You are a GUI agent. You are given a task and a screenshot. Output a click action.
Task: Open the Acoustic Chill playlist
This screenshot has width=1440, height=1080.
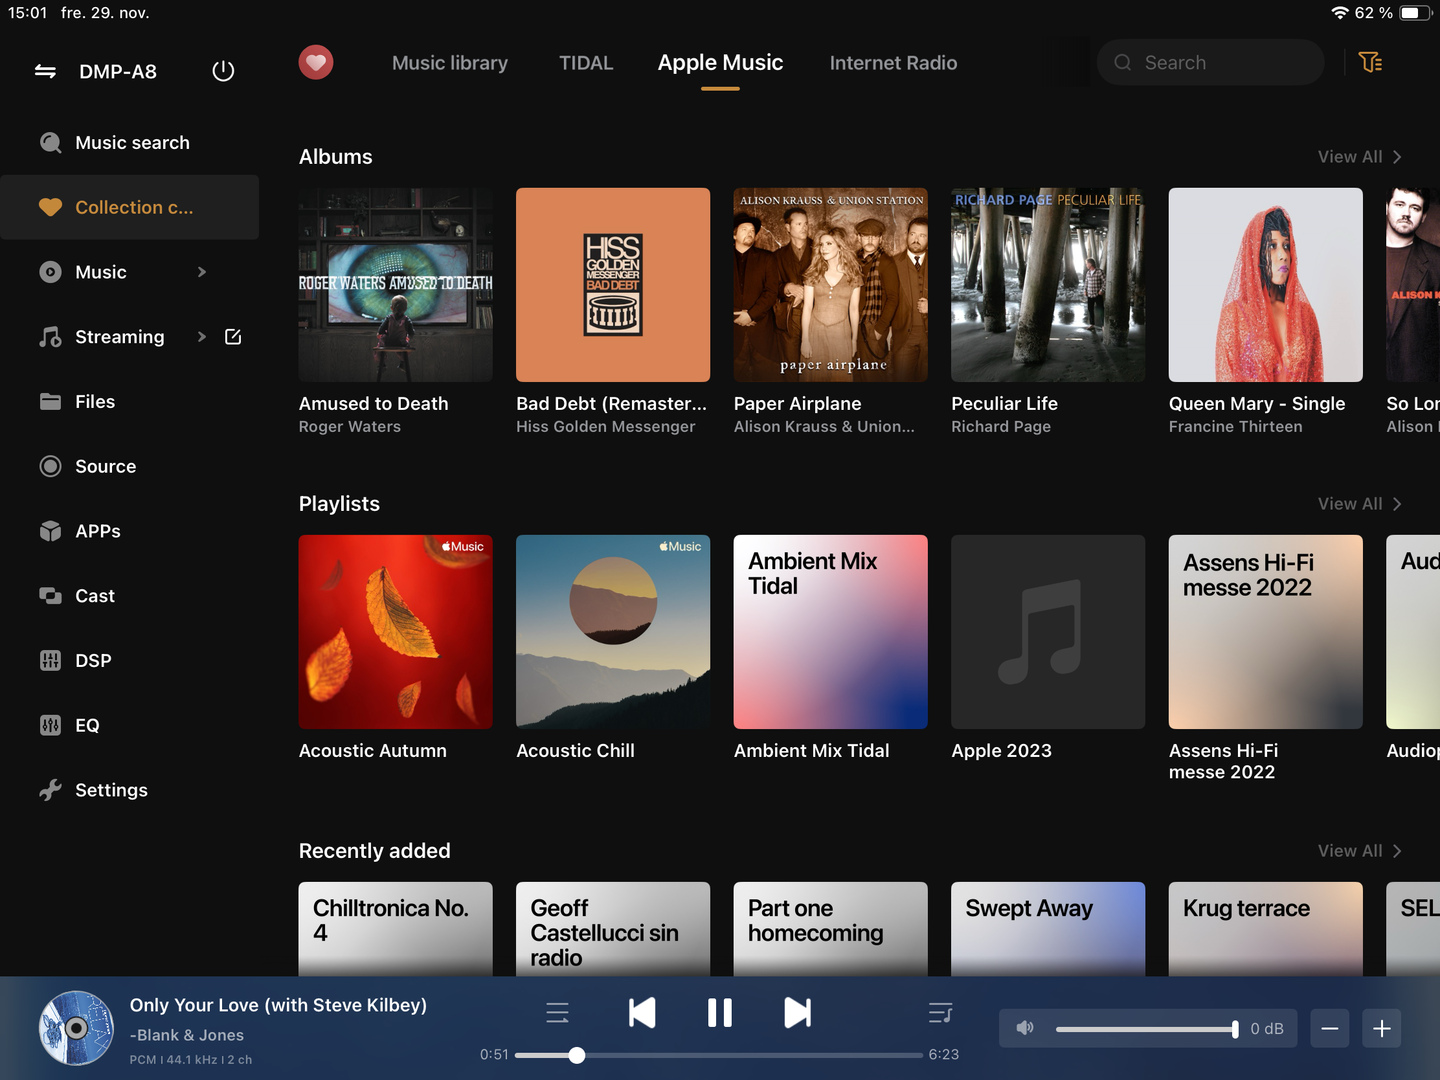point(613,632)
